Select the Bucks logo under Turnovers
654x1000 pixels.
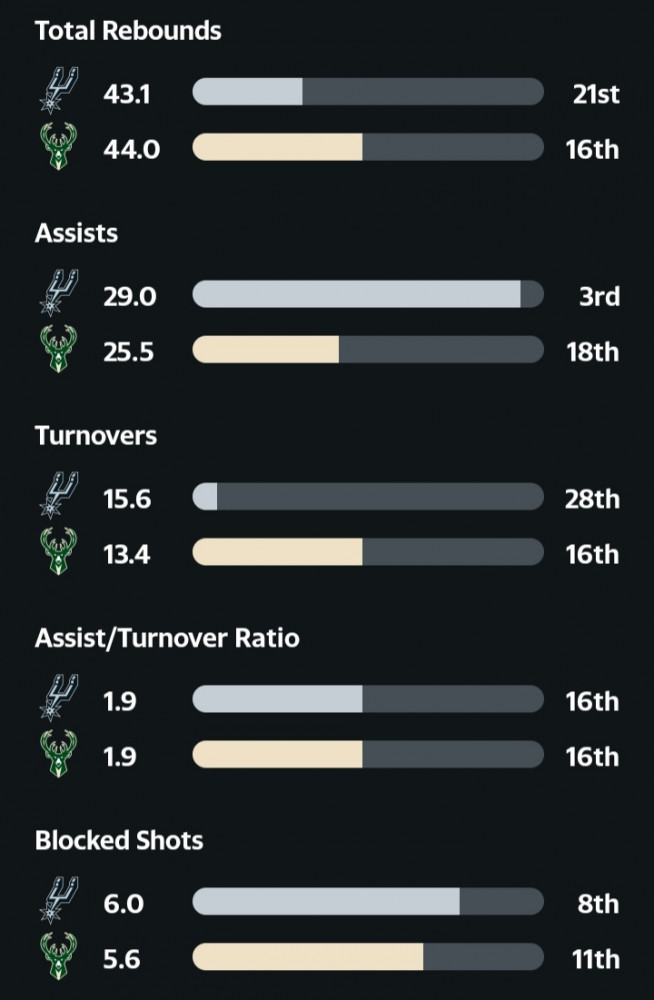(58, 553)
